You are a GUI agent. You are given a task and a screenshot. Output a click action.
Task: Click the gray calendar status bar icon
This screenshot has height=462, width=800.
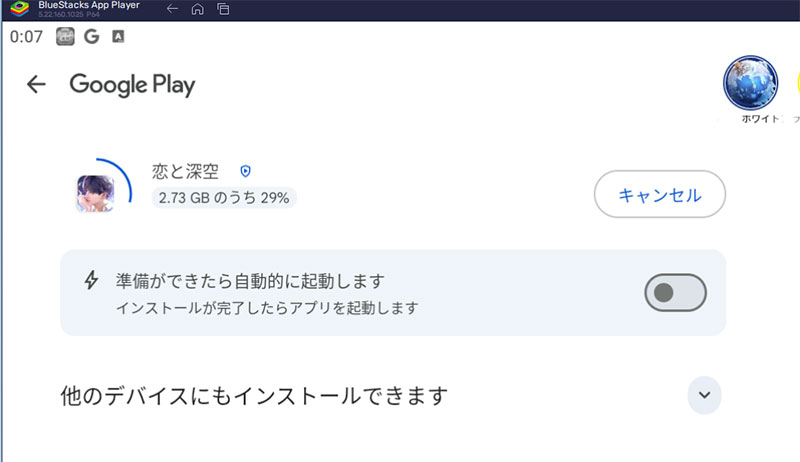[x=67, y=37]
